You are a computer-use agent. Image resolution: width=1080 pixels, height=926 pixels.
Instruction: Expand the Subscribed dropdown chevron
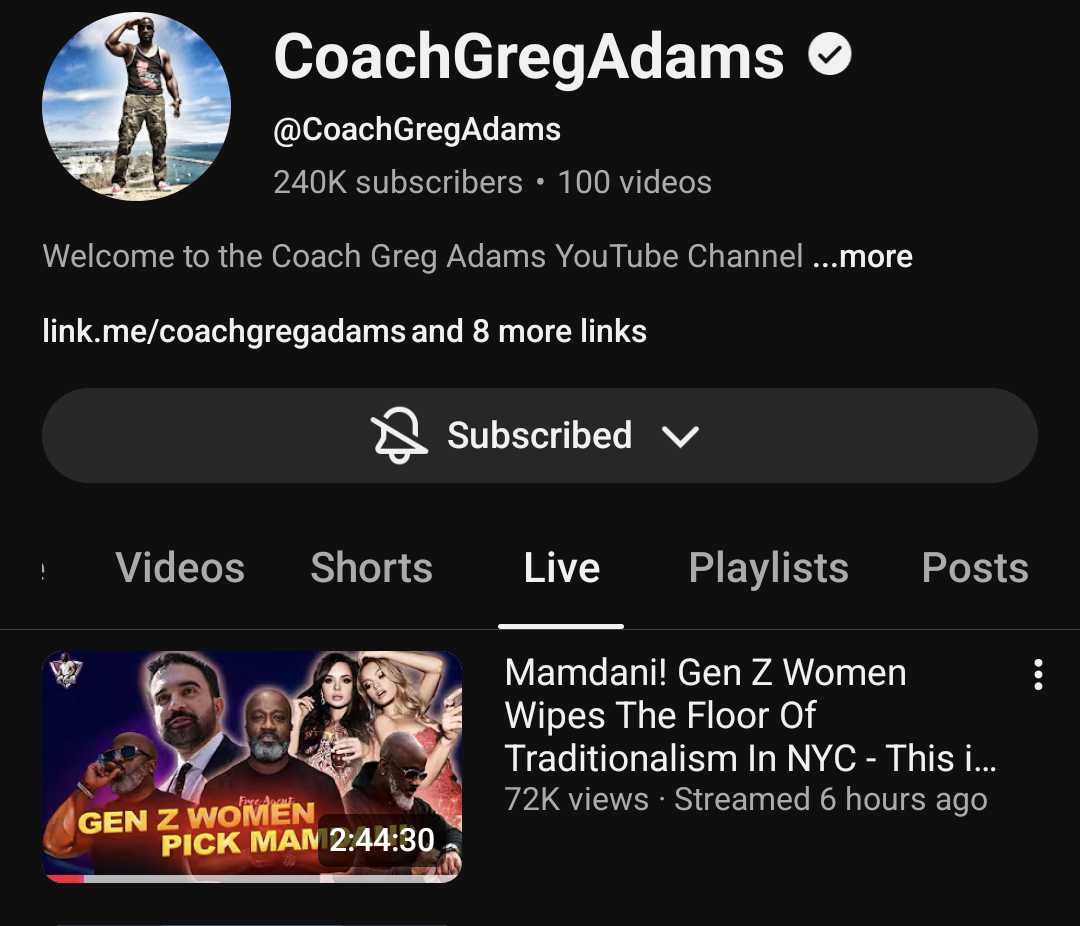click(680, 435)
